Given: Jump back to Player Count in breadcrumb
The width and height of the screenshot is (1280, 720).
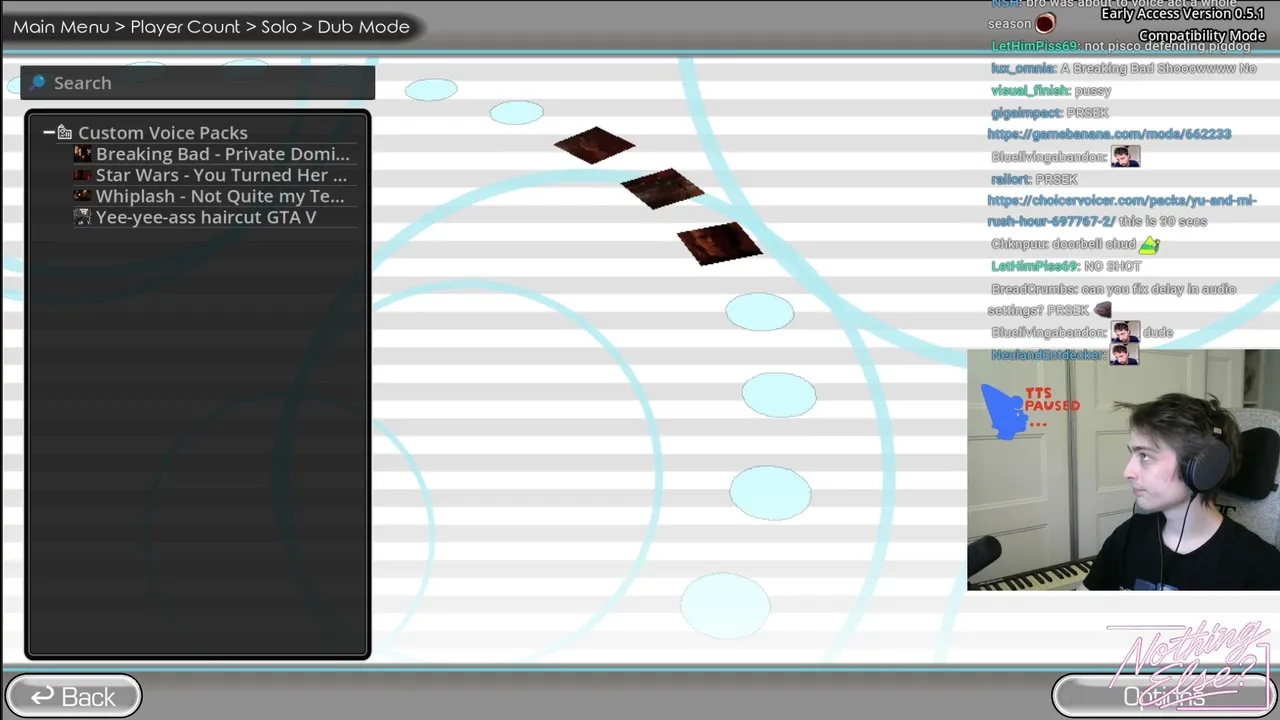Looking at the screenshot, I should point(185,27).
